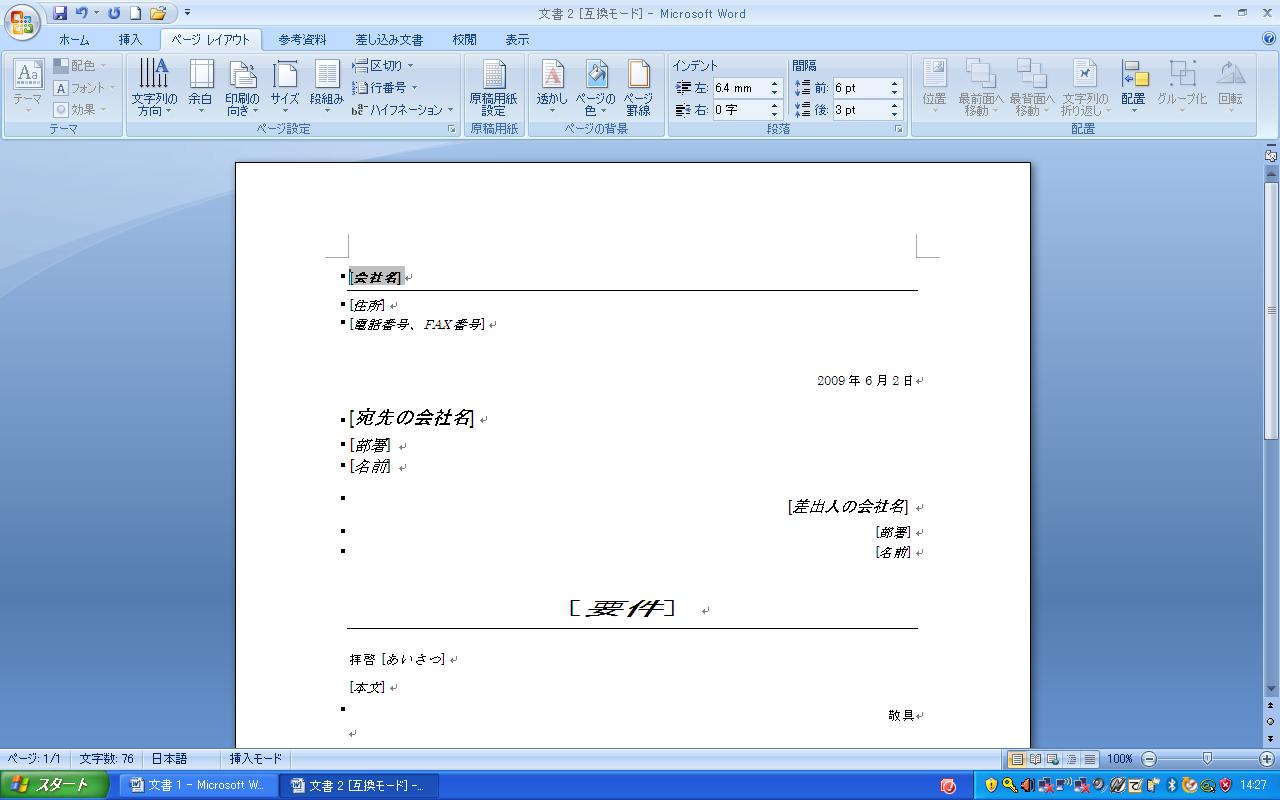Redo the action in quick access toolbar
The height and width of the screenshot is (800, 1280).
(x=114, y=13)
